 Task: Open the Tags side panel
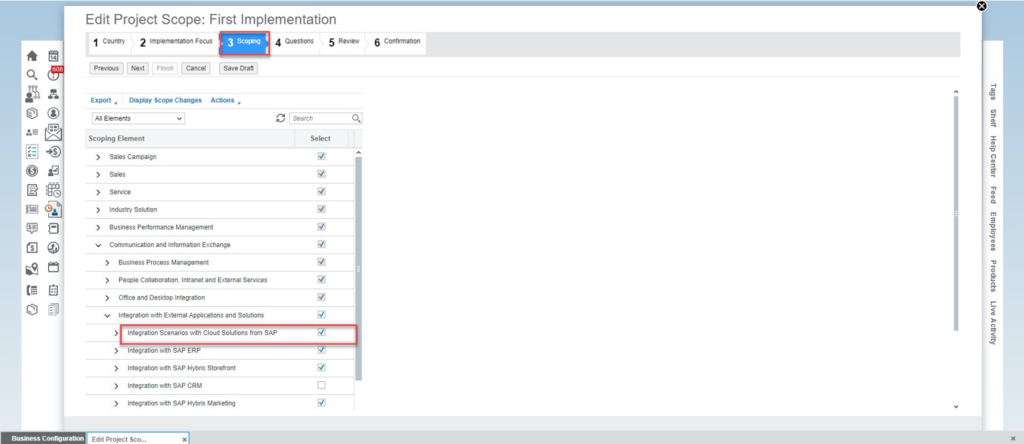click(x=992, y=91)
